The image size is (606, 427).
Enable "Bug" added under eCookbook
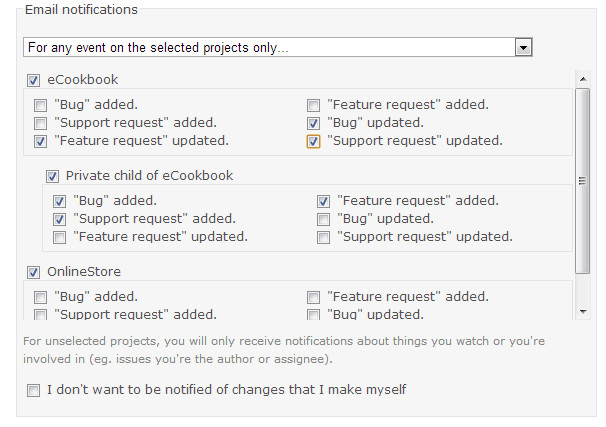41,105
